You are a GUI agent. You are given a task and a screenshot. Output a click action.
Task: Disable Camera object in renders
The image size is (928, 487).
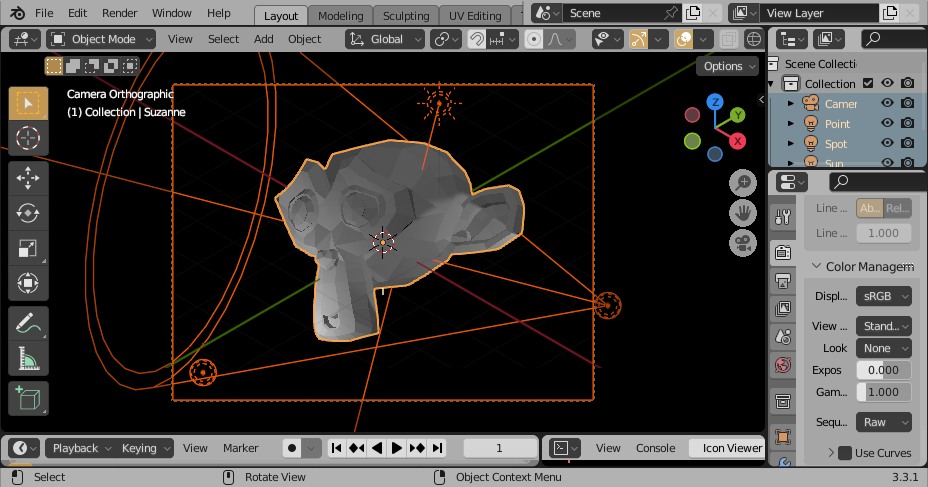coord(907,104)
